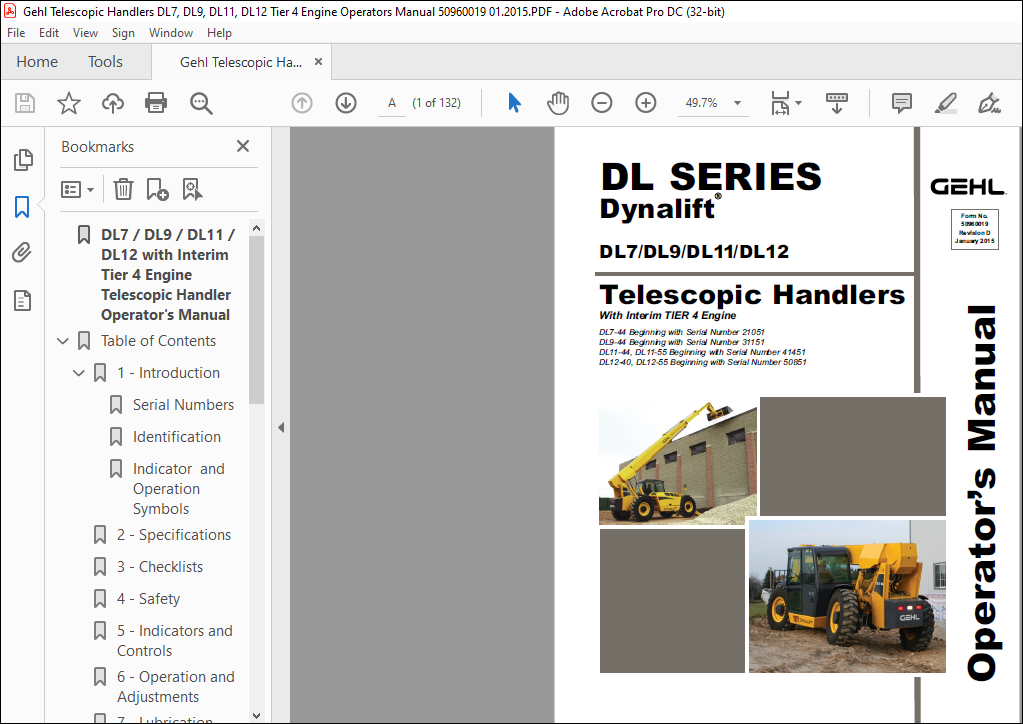Viewport: 1023px width, 724px height.
Task: Add a new bookmark
Action: click(157, 190)
